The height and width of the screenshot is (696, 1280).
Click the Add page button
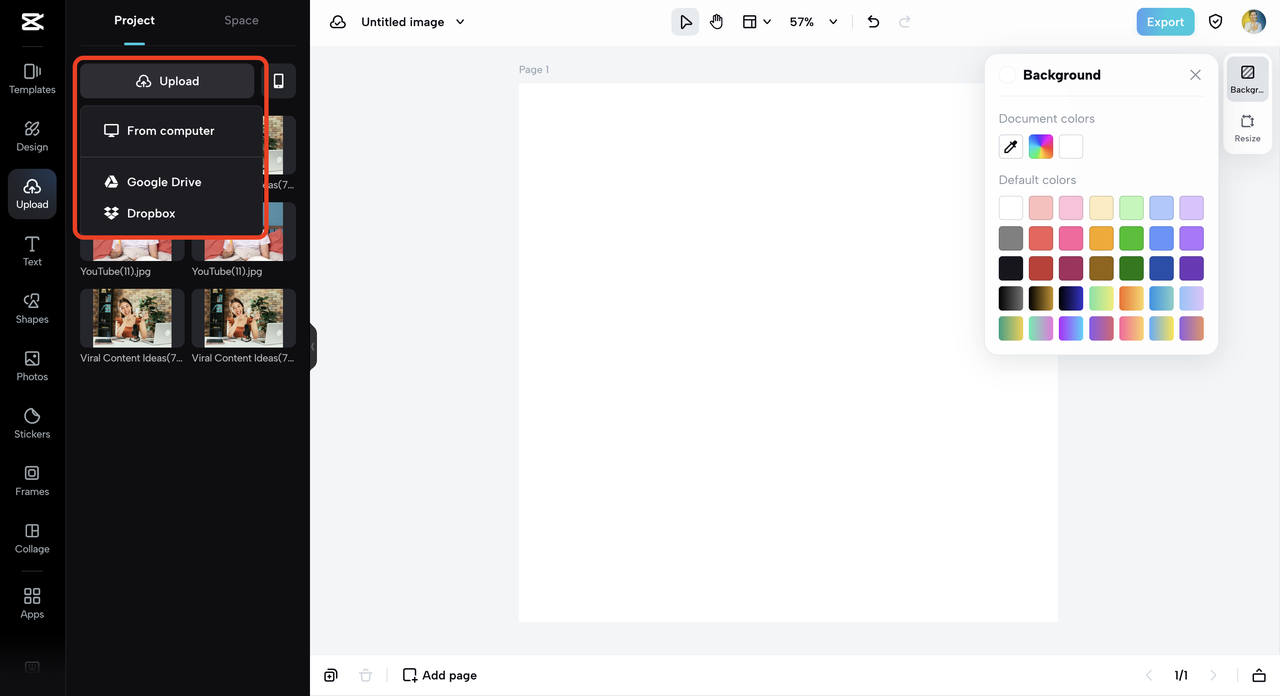[440, 676]
